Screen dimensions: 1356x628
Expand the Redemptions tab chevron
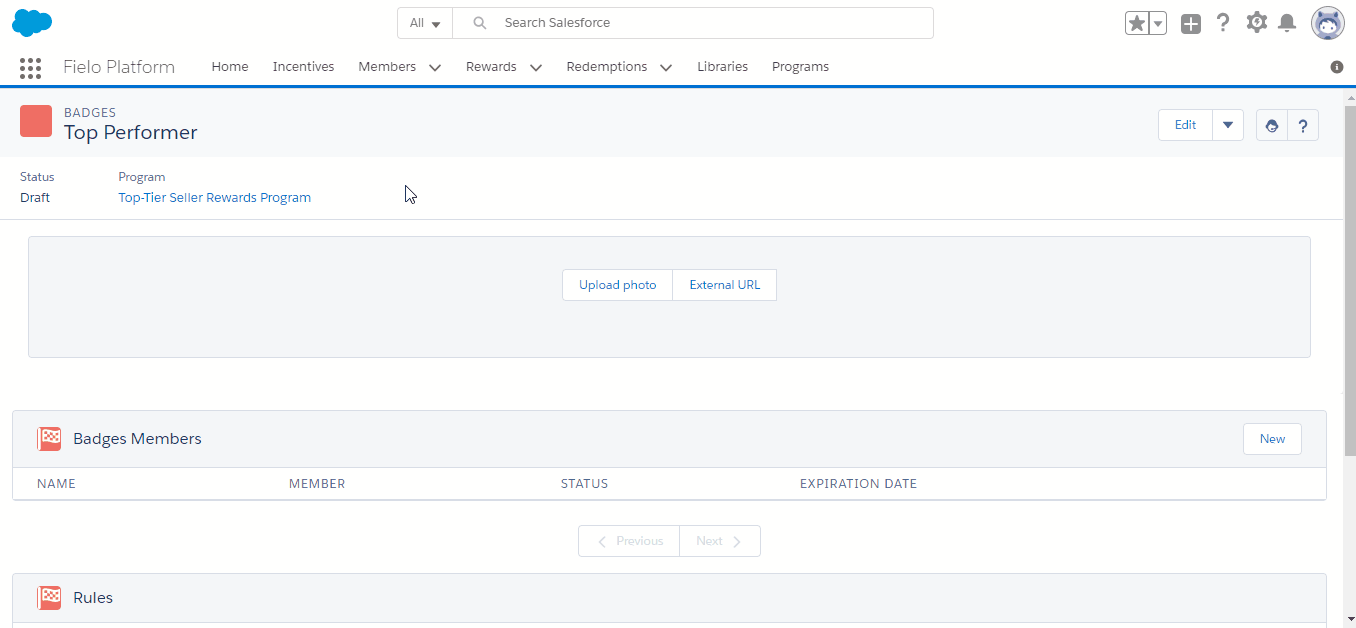click(666, 68)
